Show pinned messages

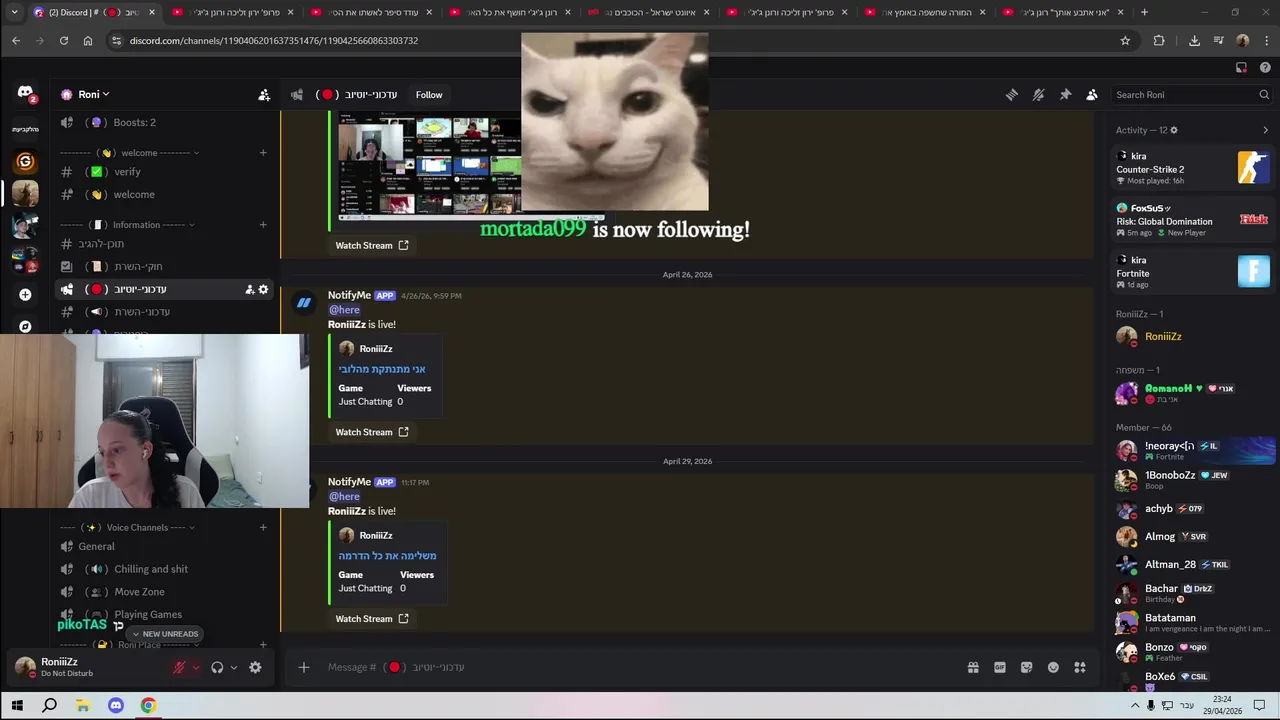coord(1065,95)
